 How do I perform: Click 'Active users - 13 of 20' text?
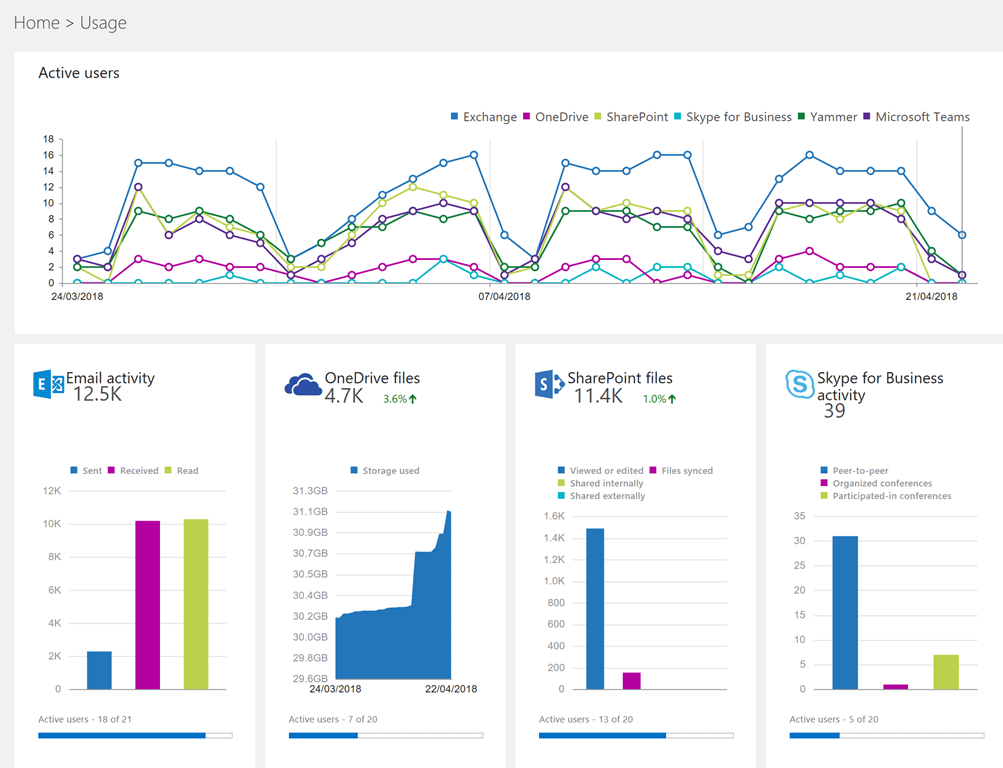click(586, 719)
